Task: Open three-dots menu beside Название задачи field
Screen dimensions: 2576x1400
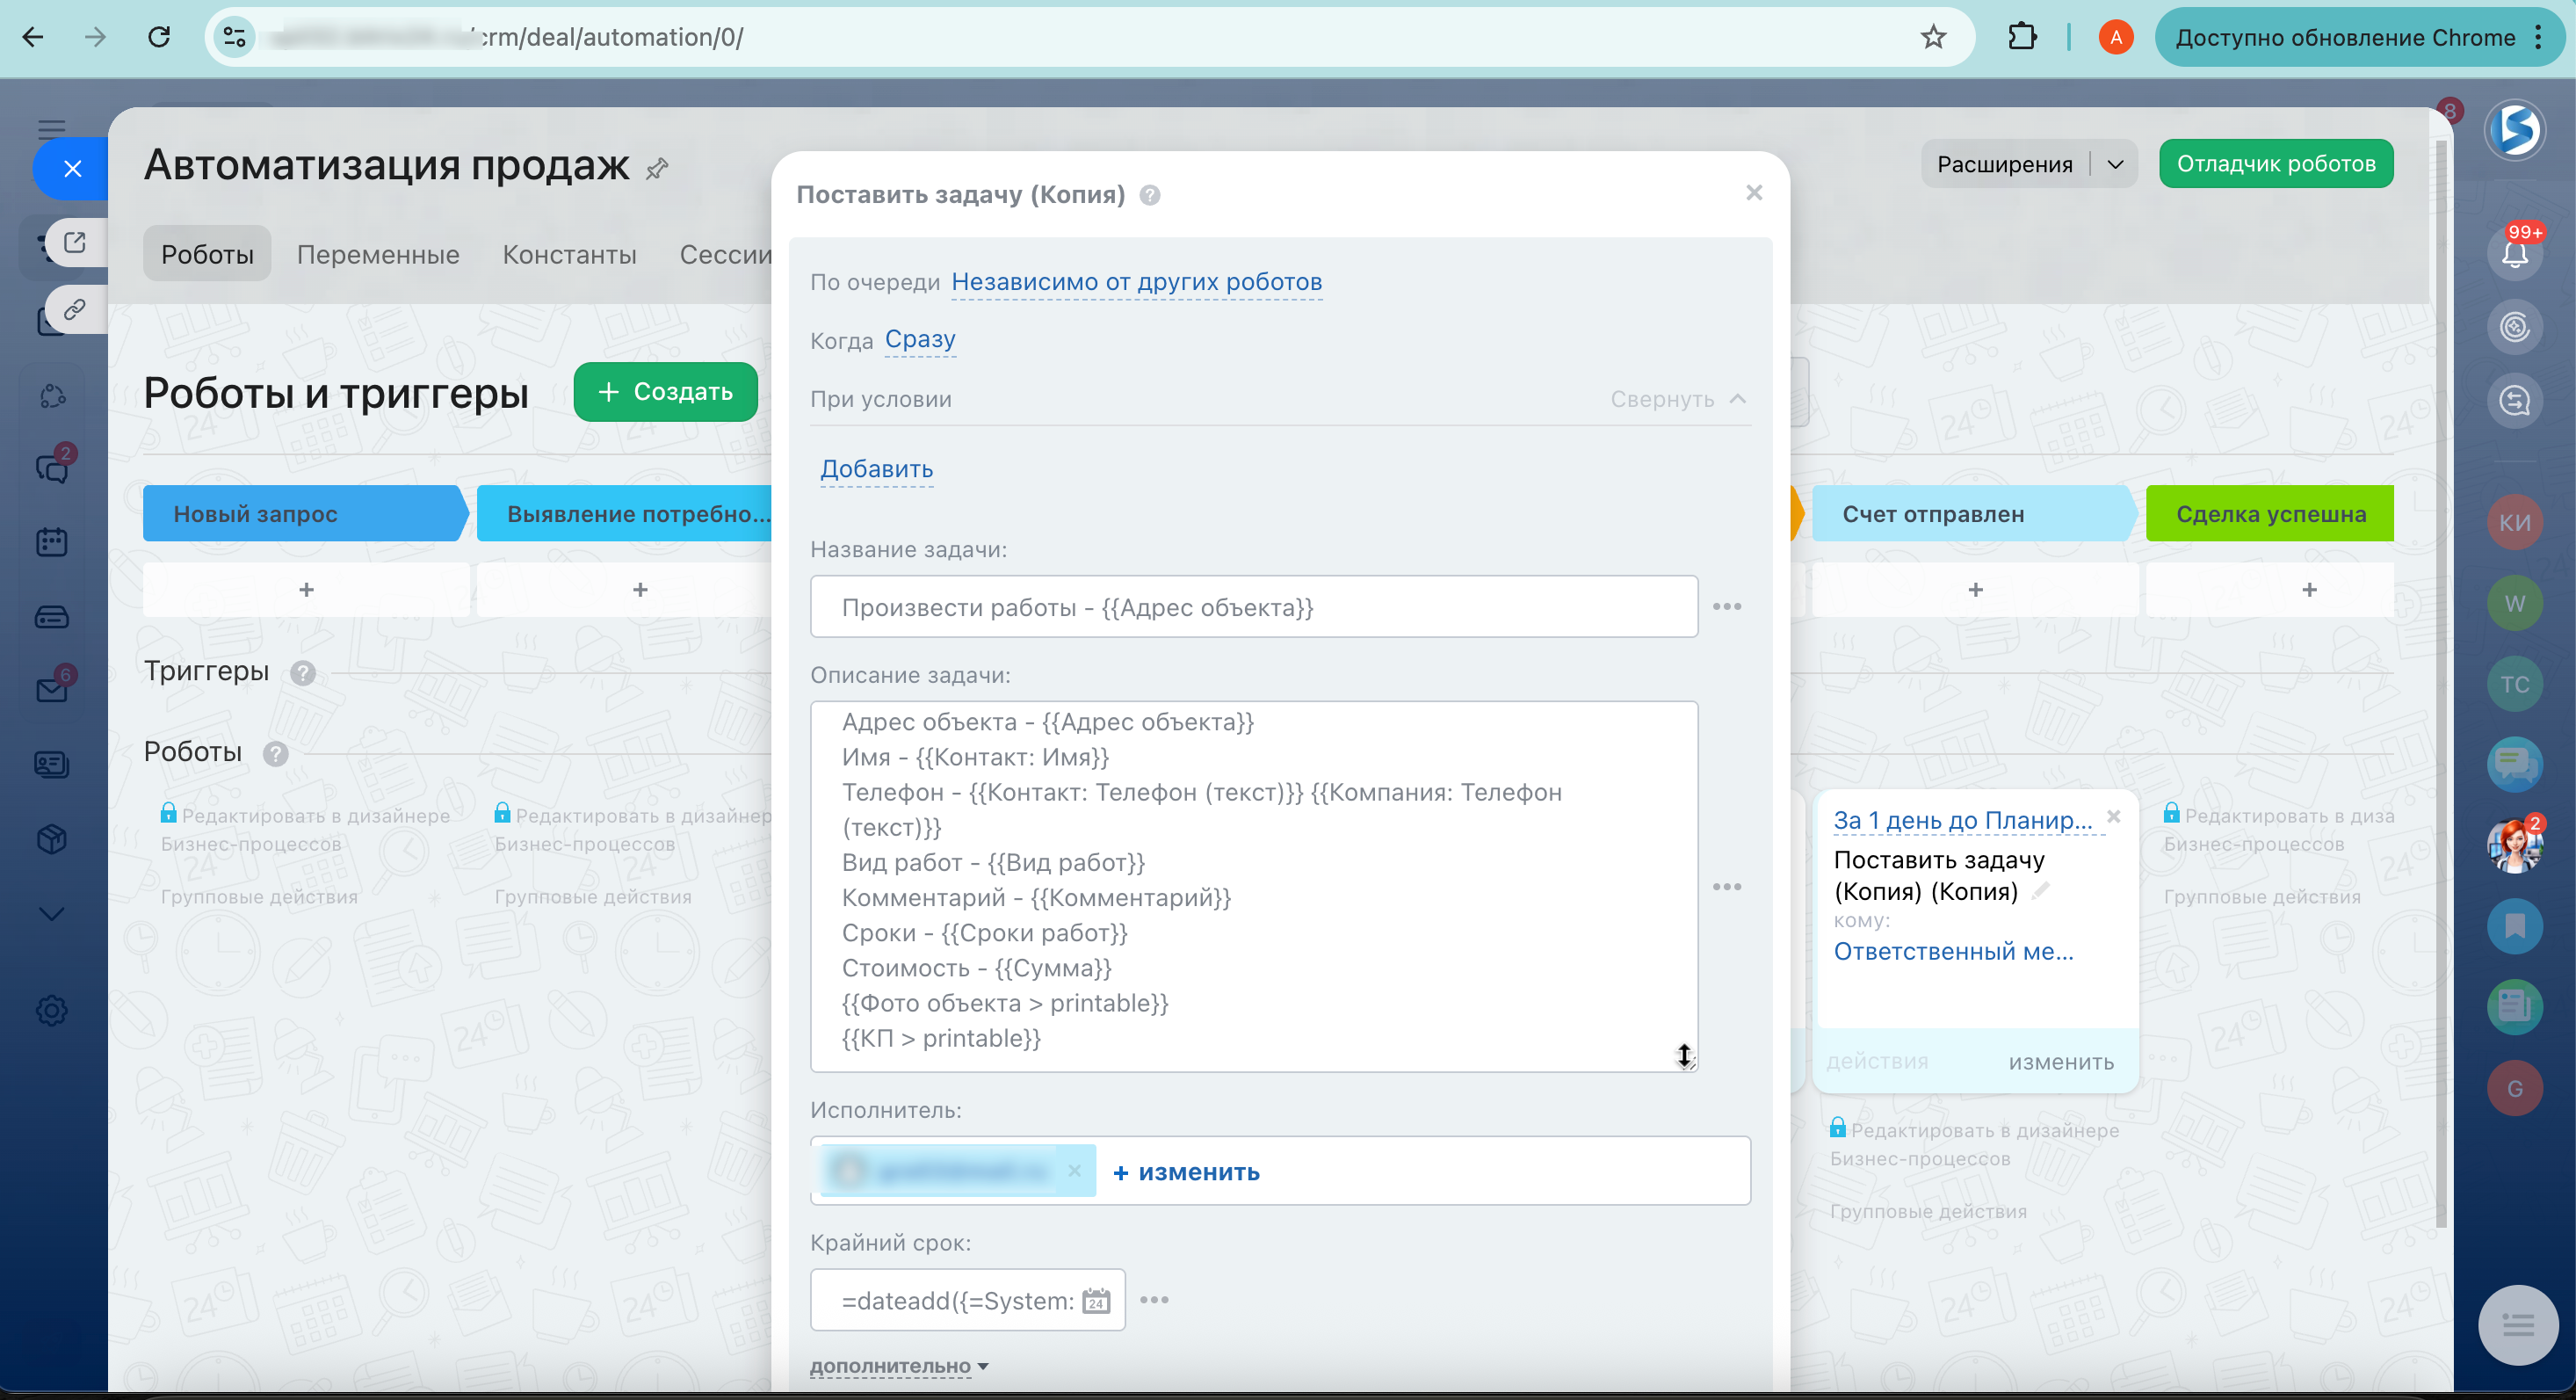Action: click(1726, 607)
